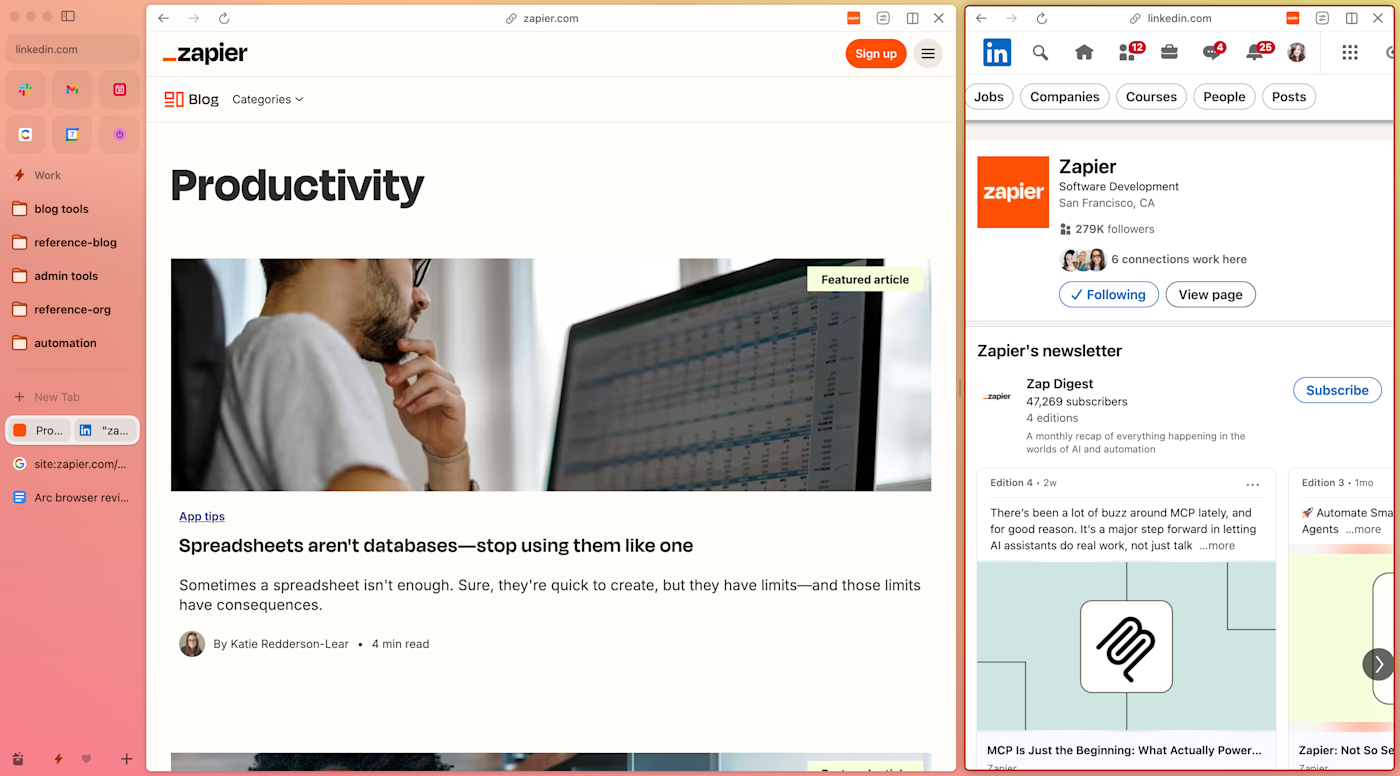Viewport: 1400px width, 776px height.
Task: Open site controls in the zapier.com pane
Action: click(x=883, y=18)
